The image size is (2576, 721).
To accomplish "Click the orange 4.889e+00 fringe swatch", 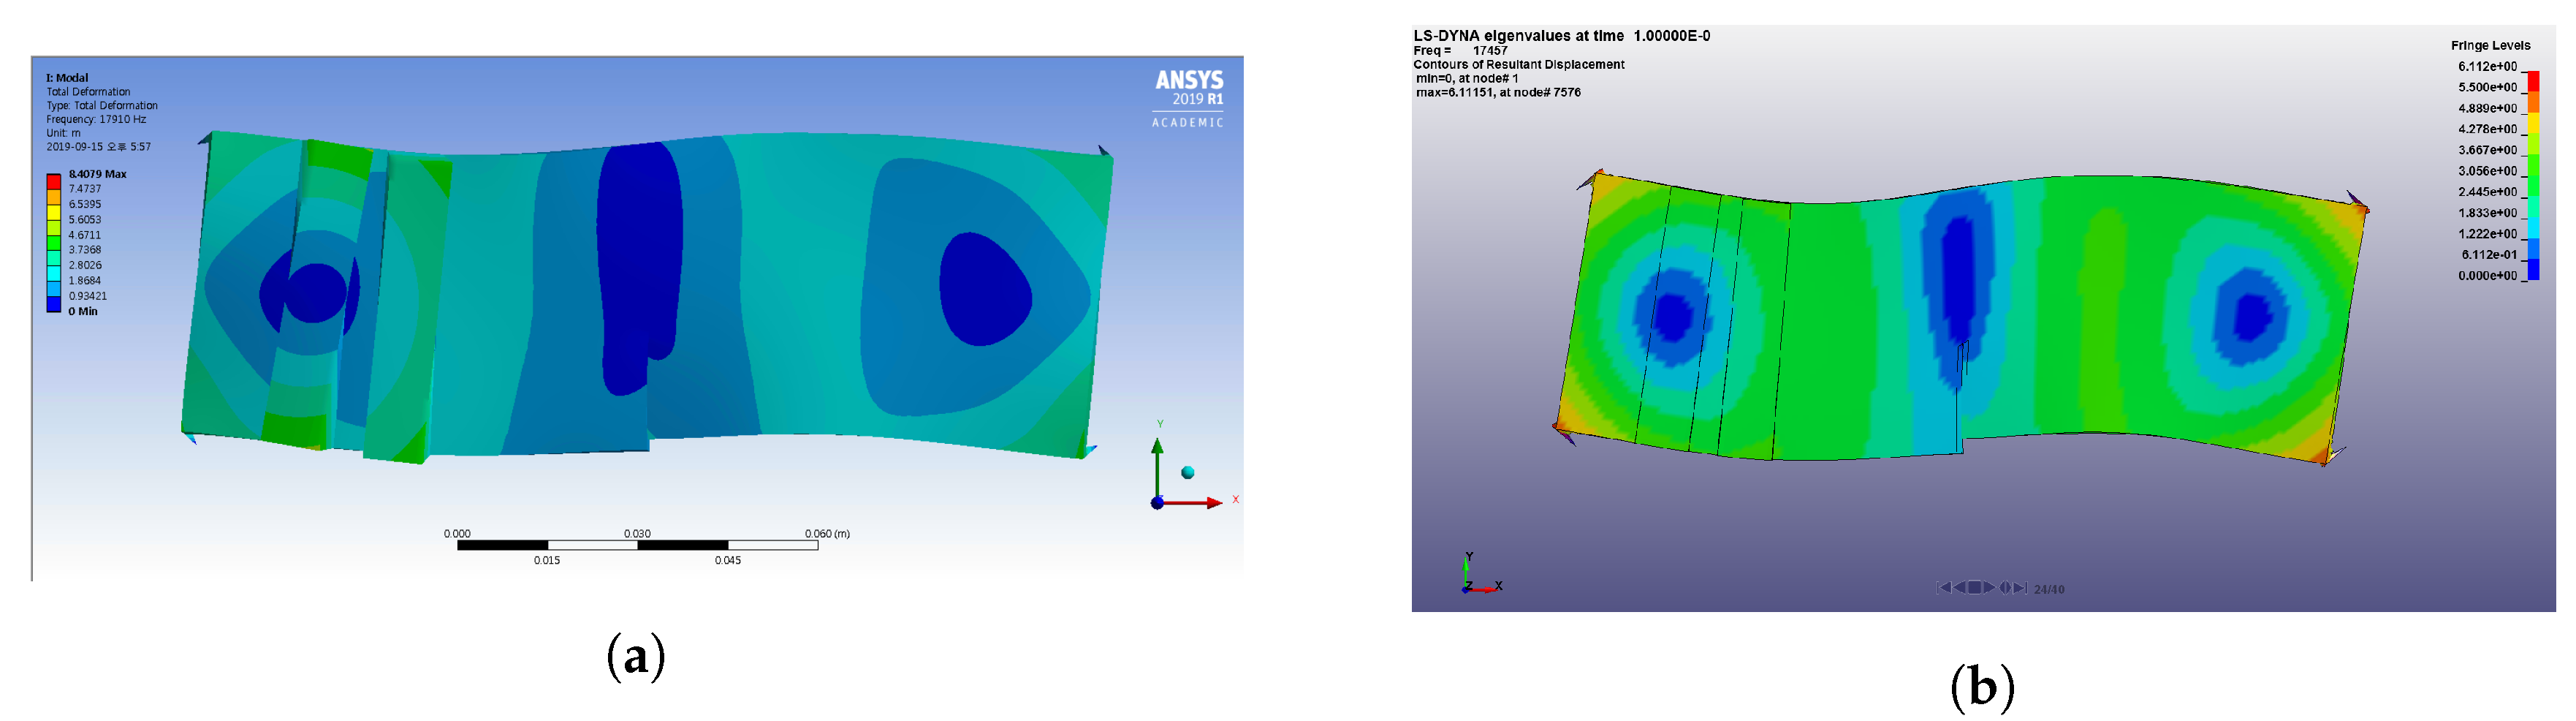I will 2532,102.
